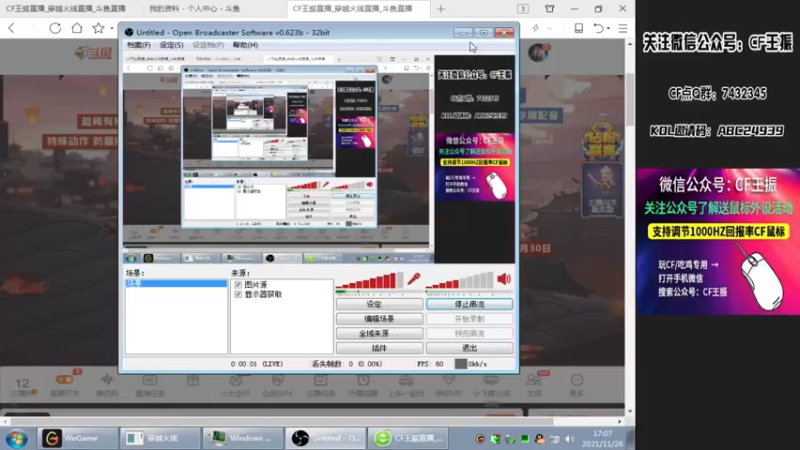
Task: Click the 设定... button in OBS
Action: [379, 304]
